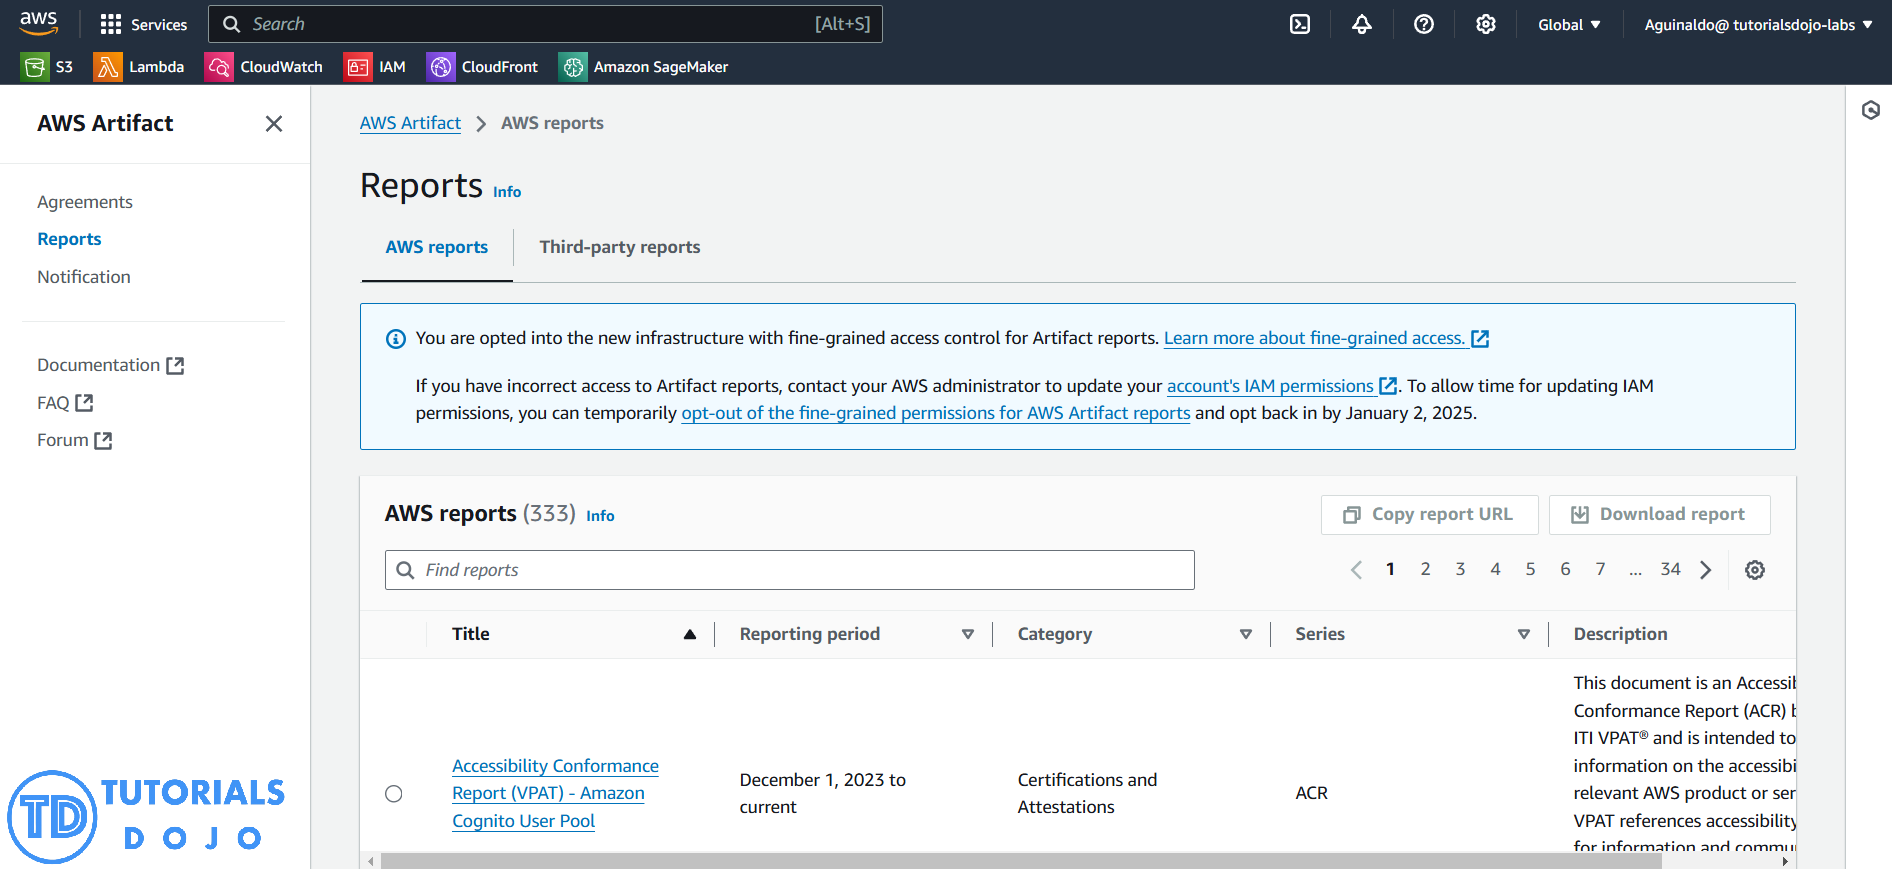The height and width of the screenshot is (869, 1892).
Task: Open the help question mark menu
Action: click(x=1423, y=24)
